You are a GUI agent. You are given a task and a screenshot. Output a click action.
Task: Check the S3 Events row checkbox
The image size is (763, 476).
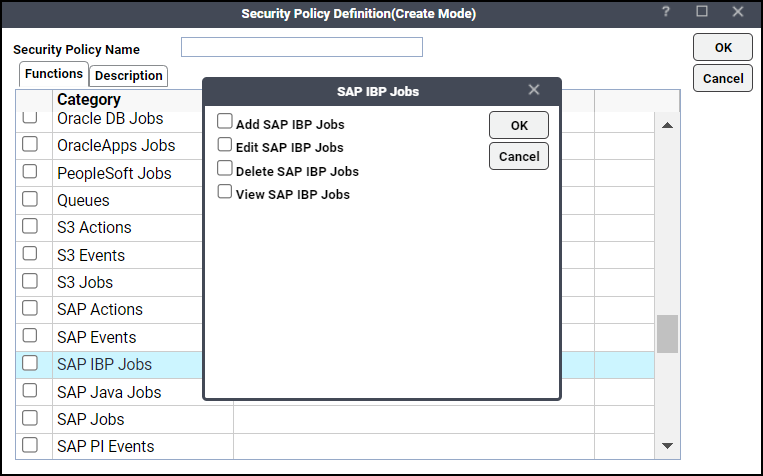tap(30, 253)
